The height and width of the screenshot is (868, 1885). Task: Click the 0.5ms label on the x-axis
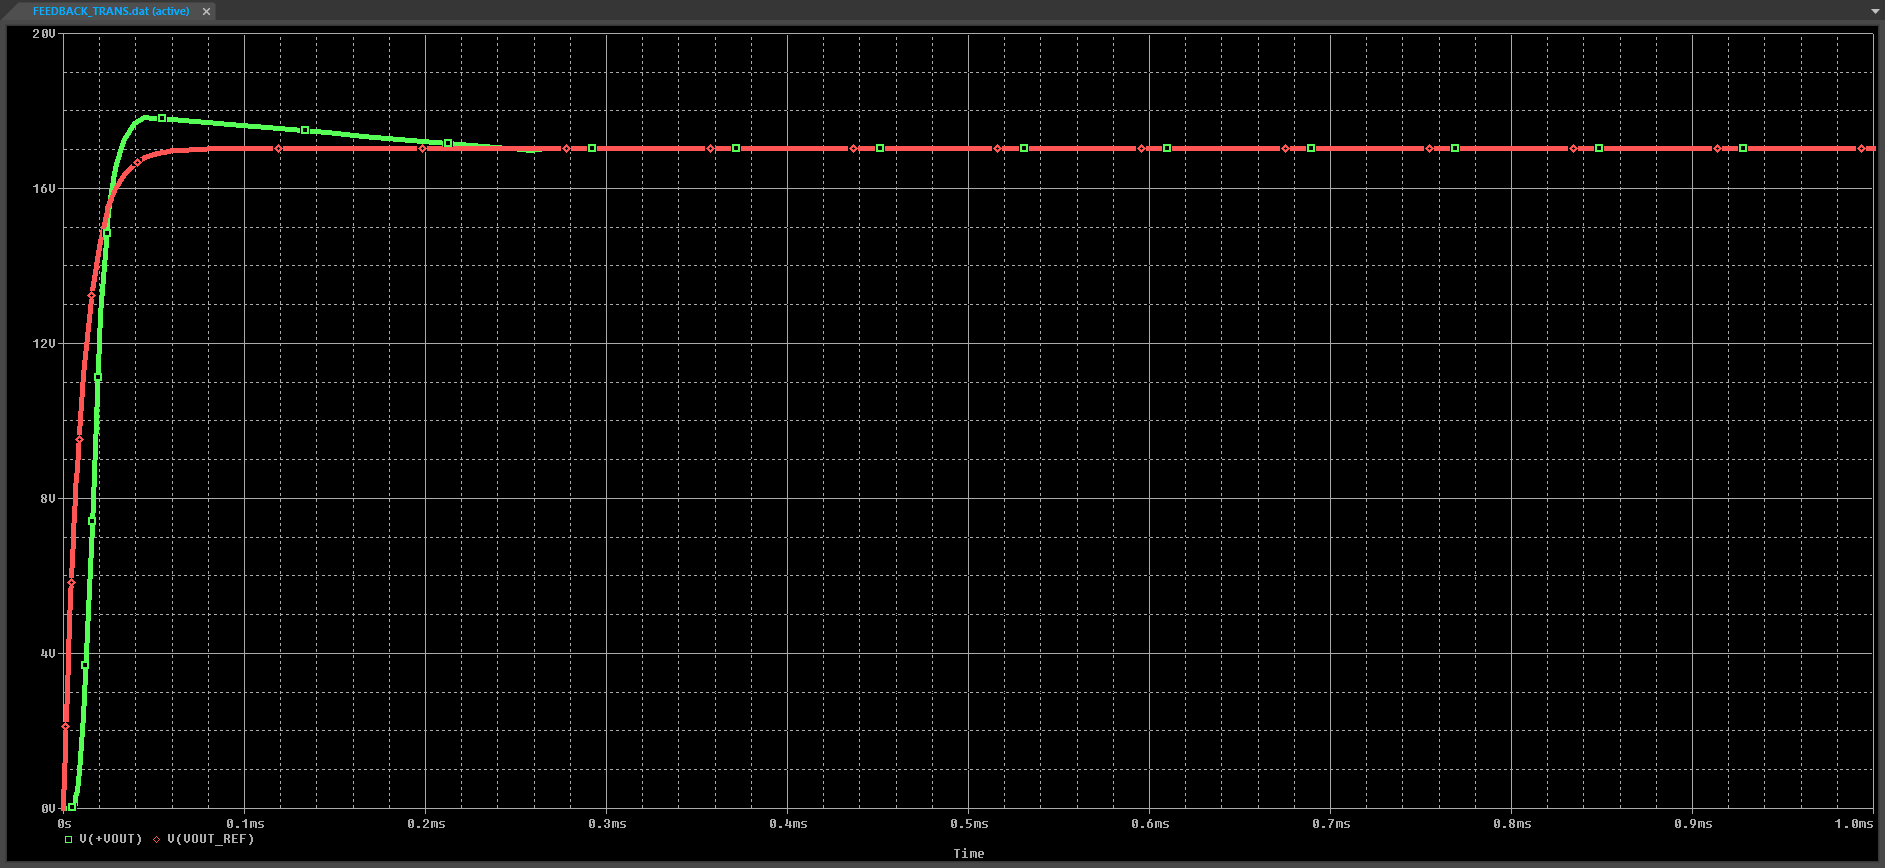(x=968, y=824)
